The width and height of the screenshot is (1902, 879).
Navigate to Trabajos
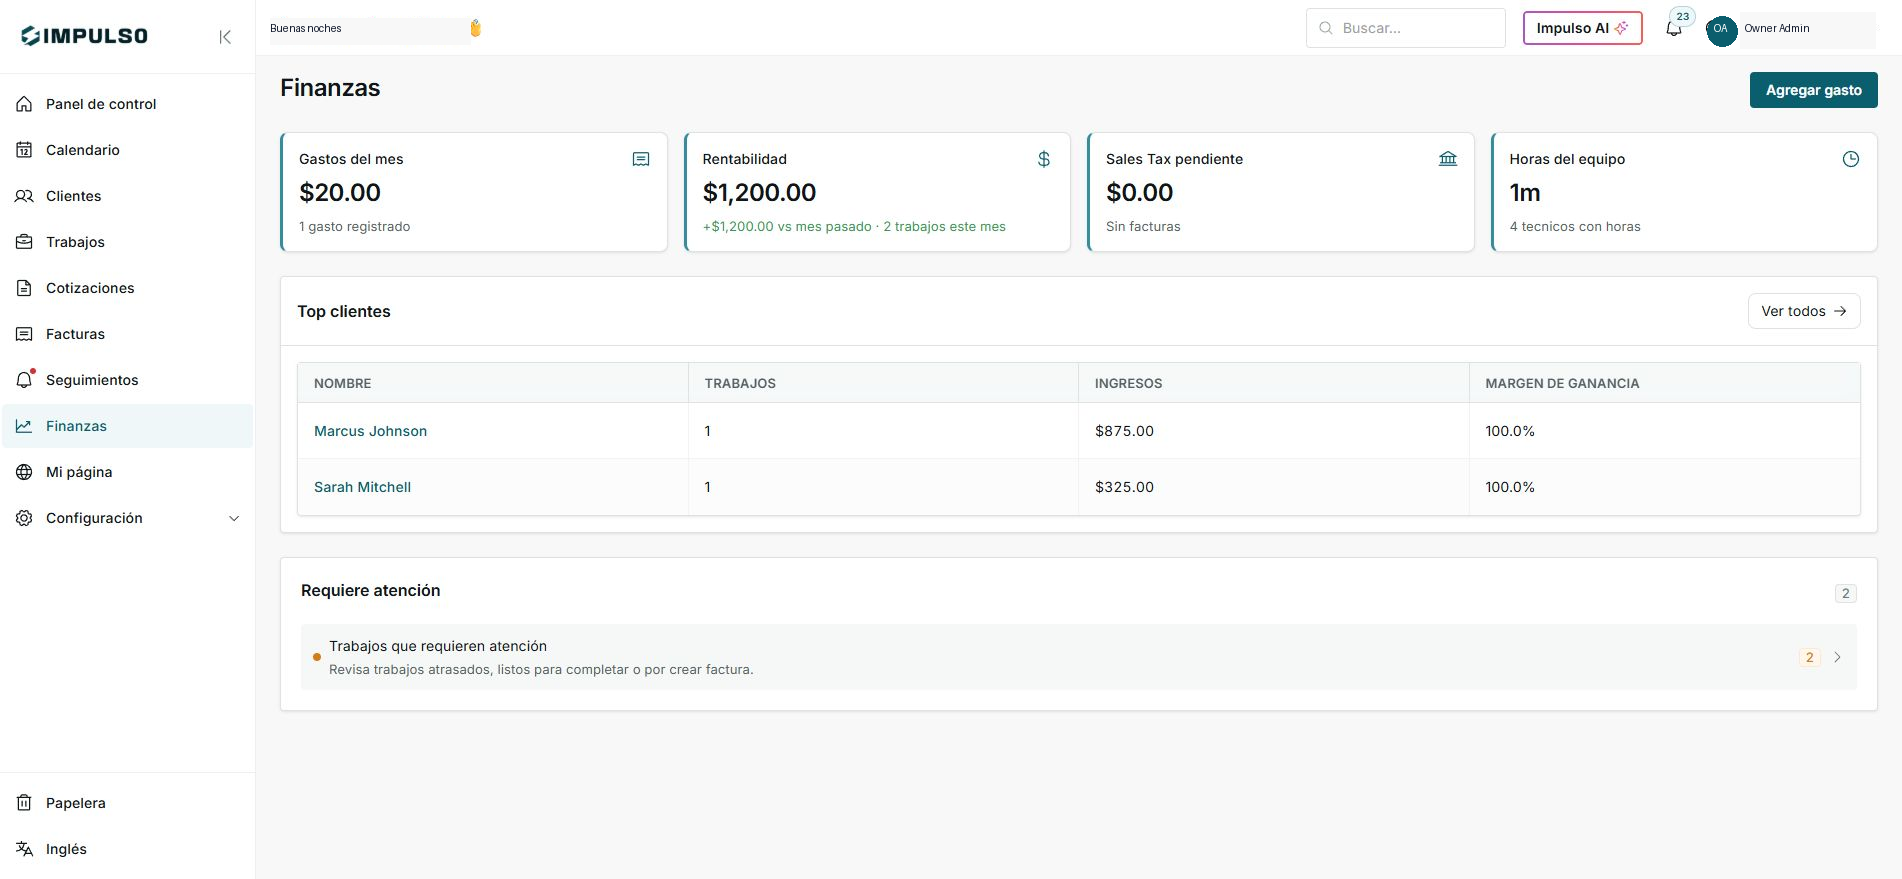127,242
